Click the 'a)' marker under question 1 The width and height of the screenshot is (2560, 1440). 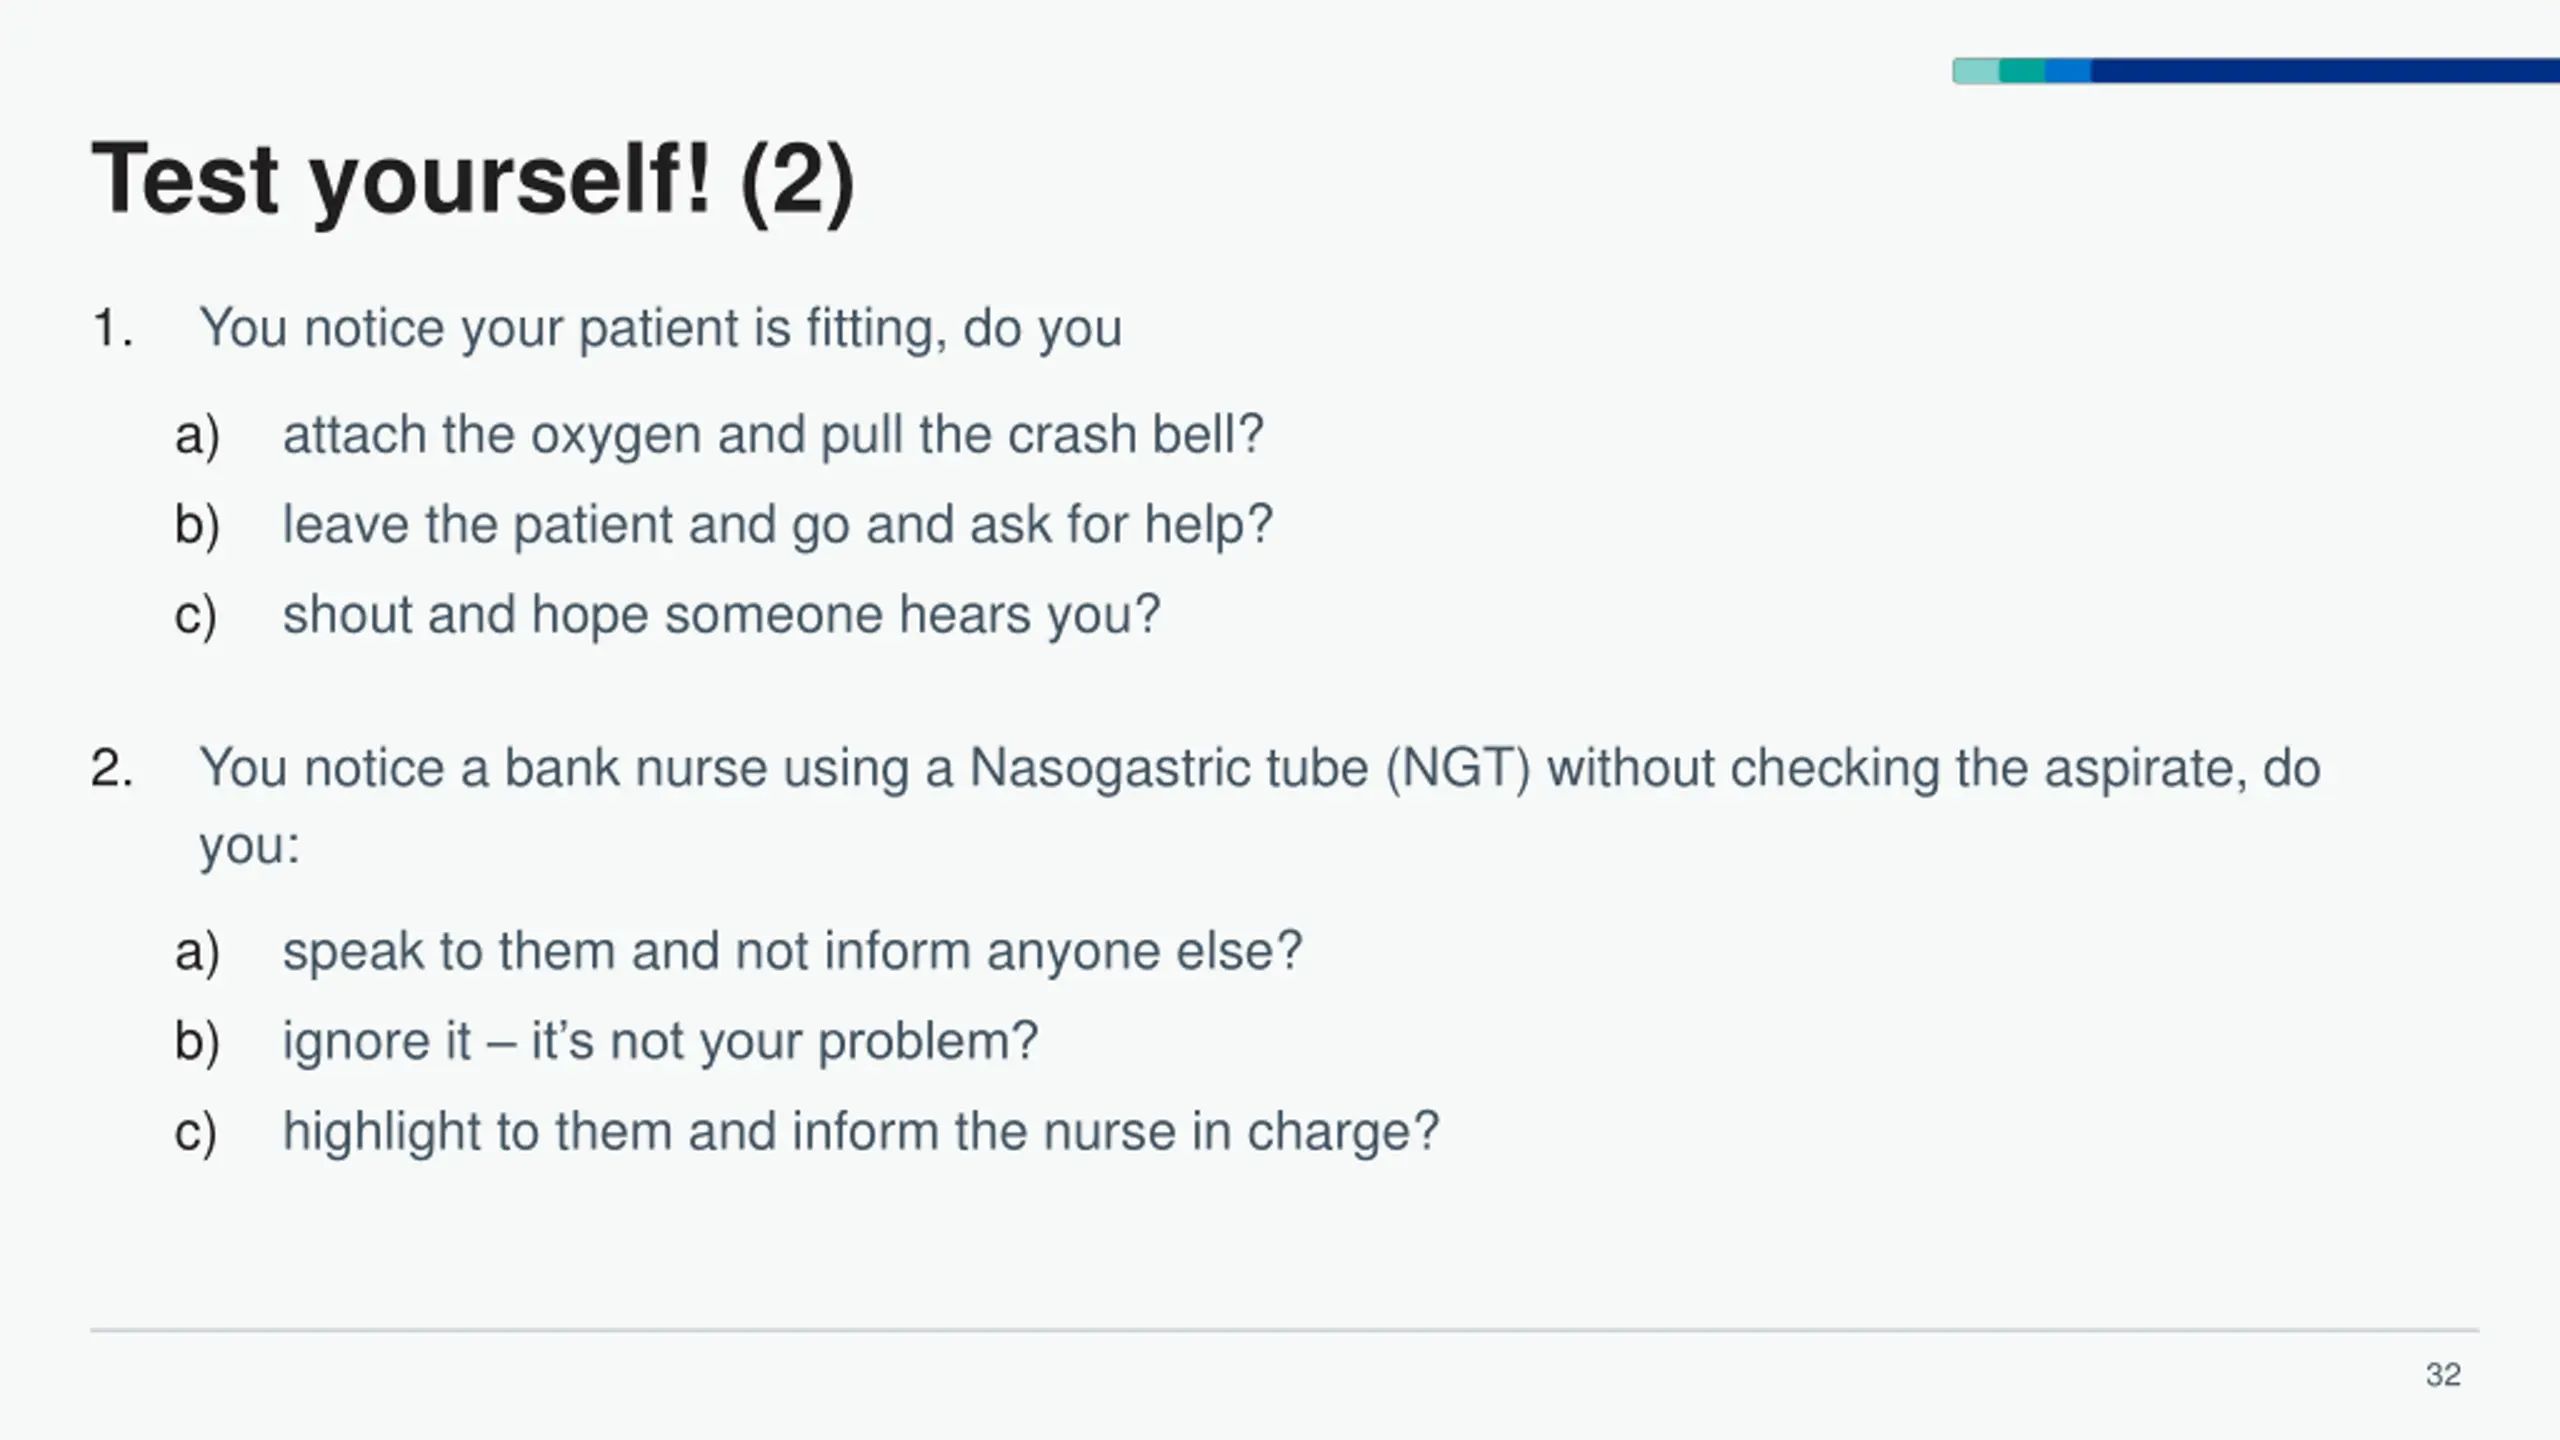pyautogui.click(x=197, y=437)
